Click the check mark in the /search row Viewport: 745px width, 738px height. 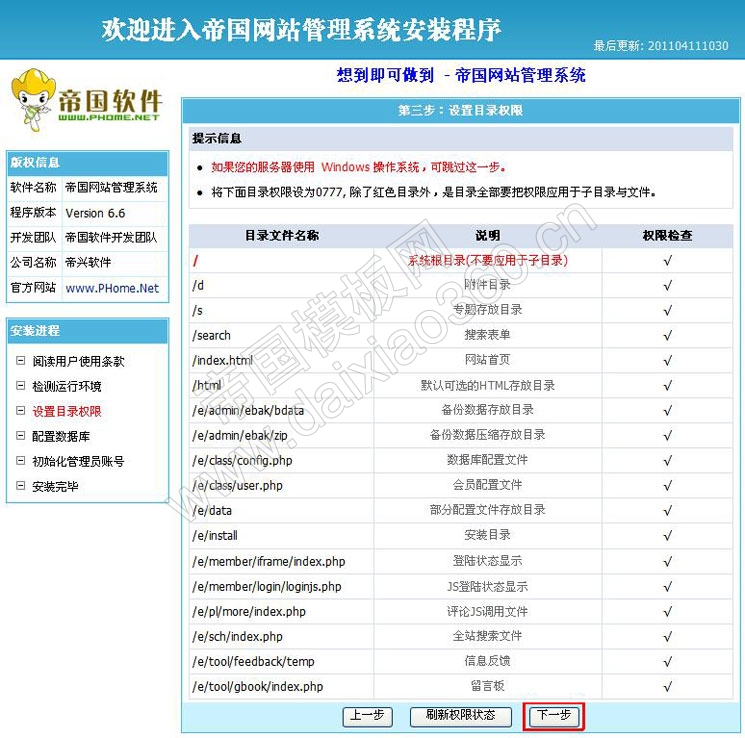coord(667,335)
